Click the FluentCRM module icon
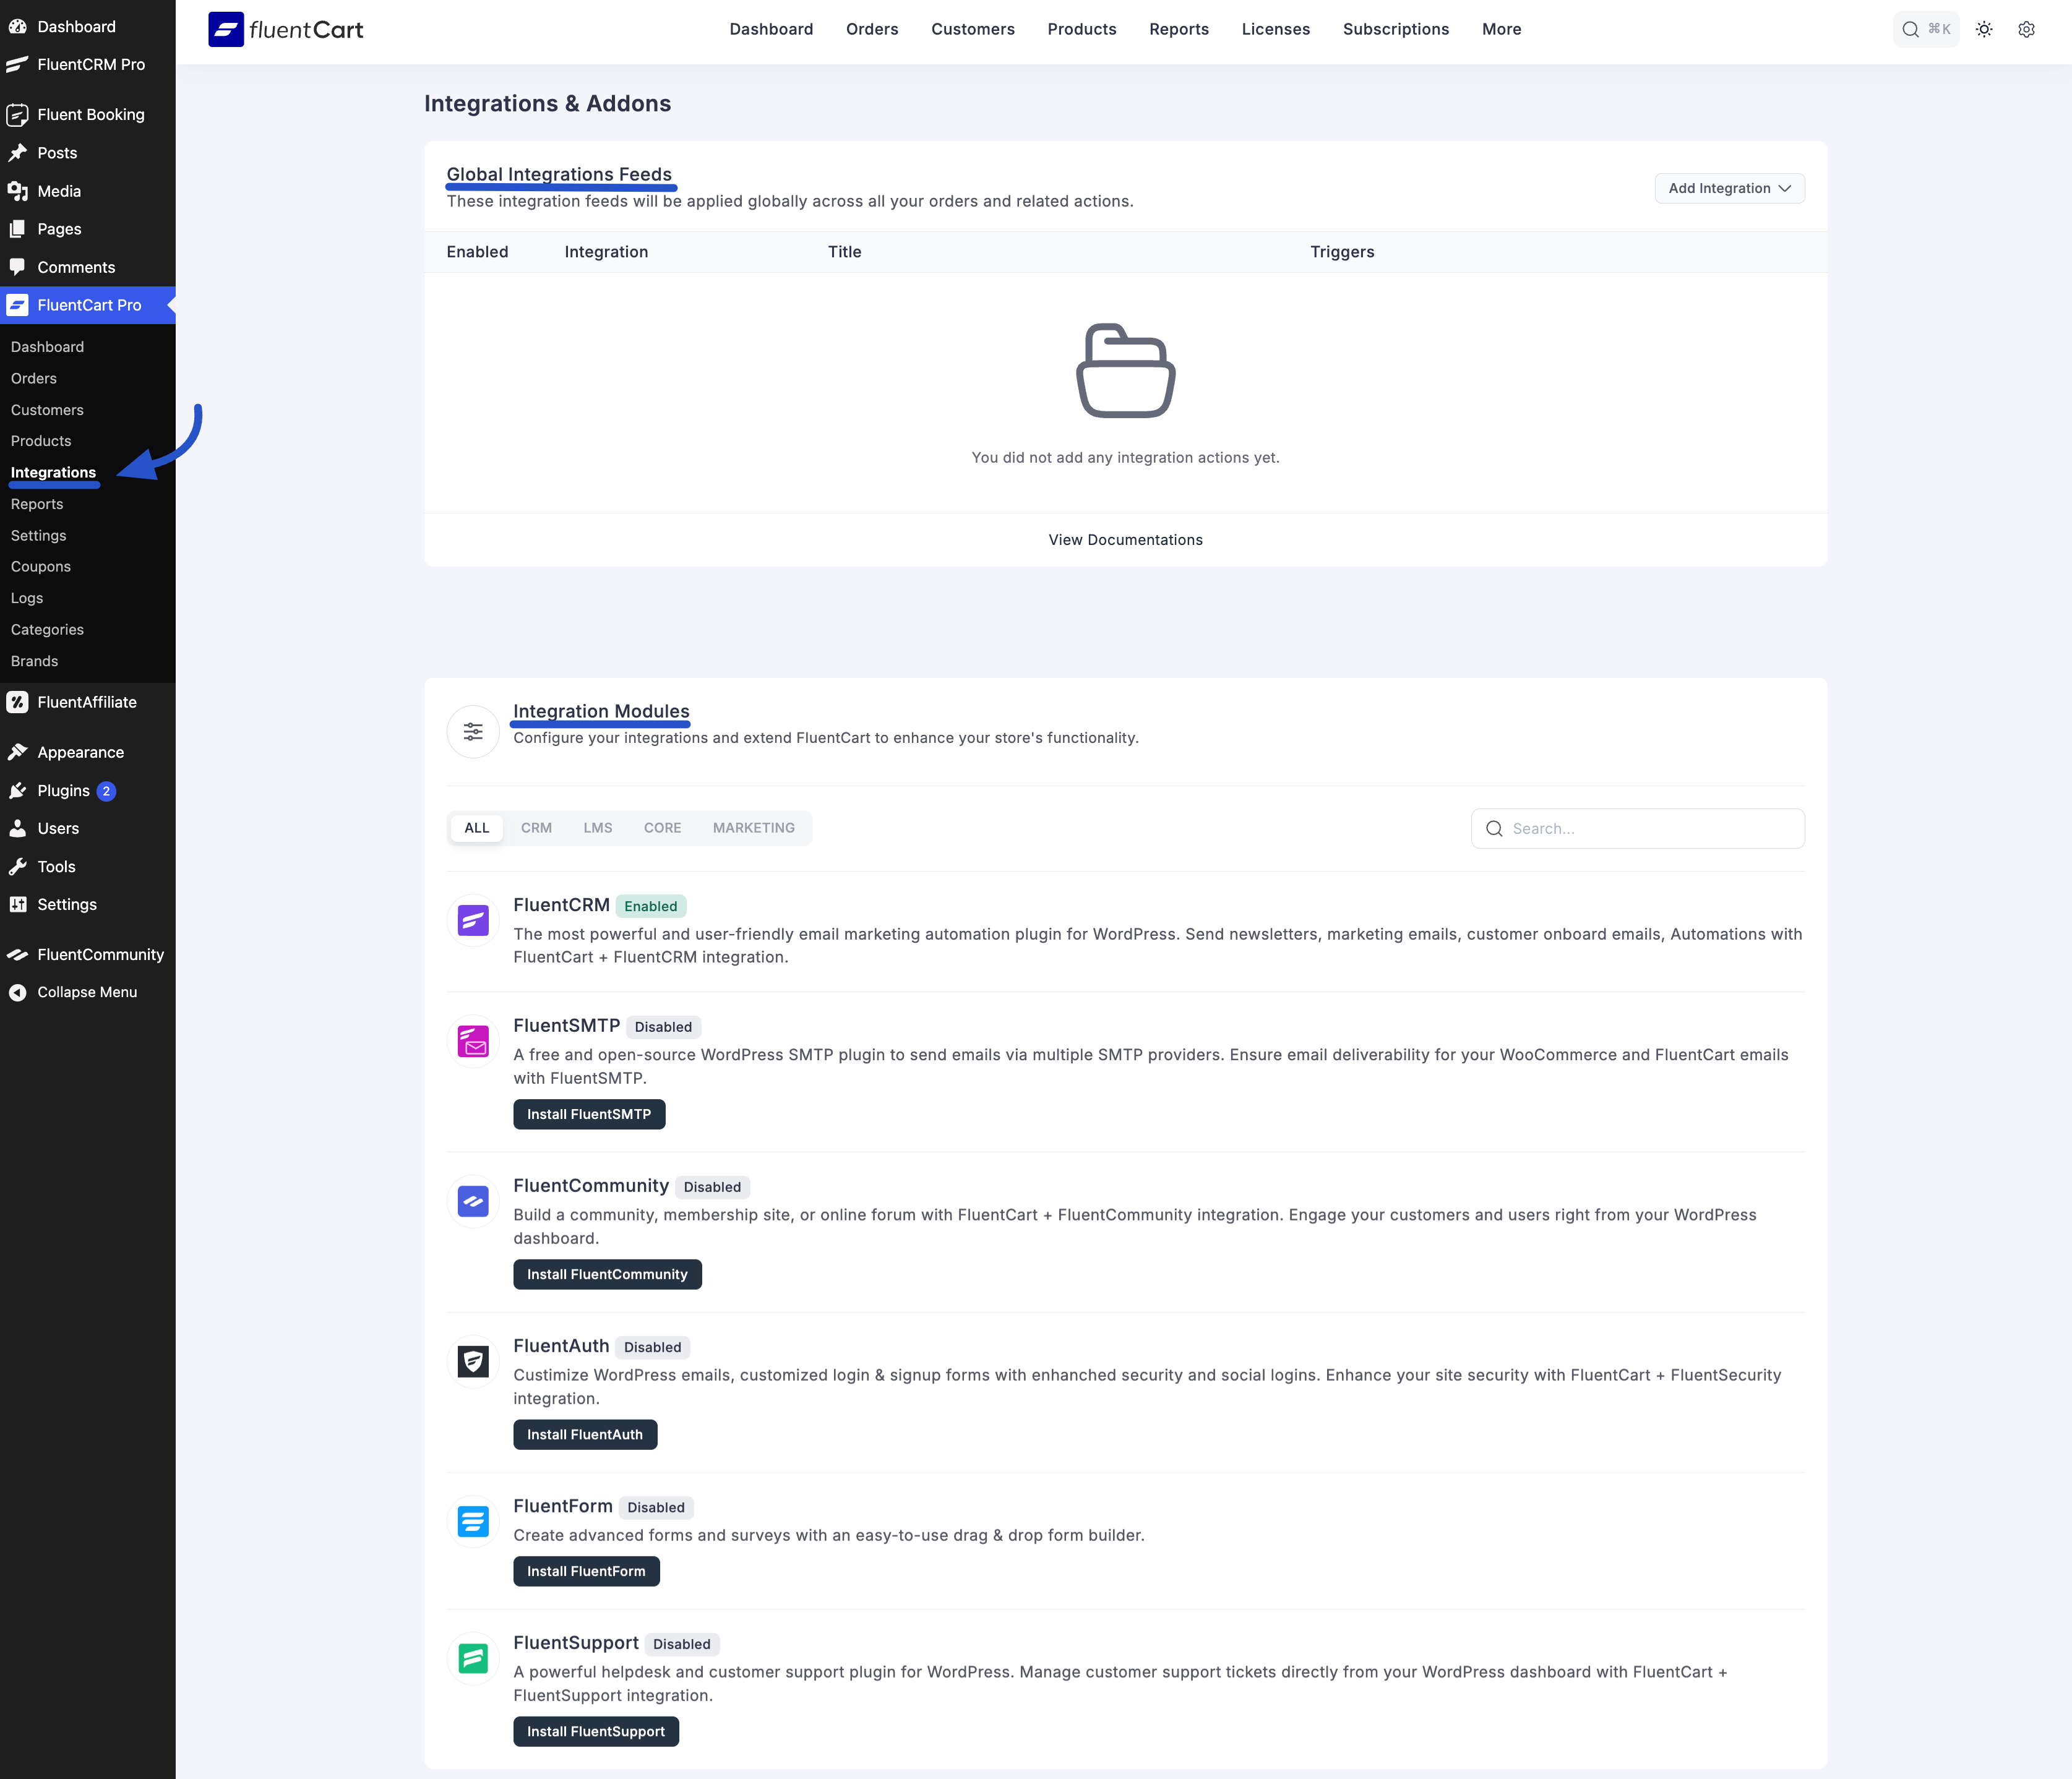Screen dimensions: 2072x1779 pos(473,920)
